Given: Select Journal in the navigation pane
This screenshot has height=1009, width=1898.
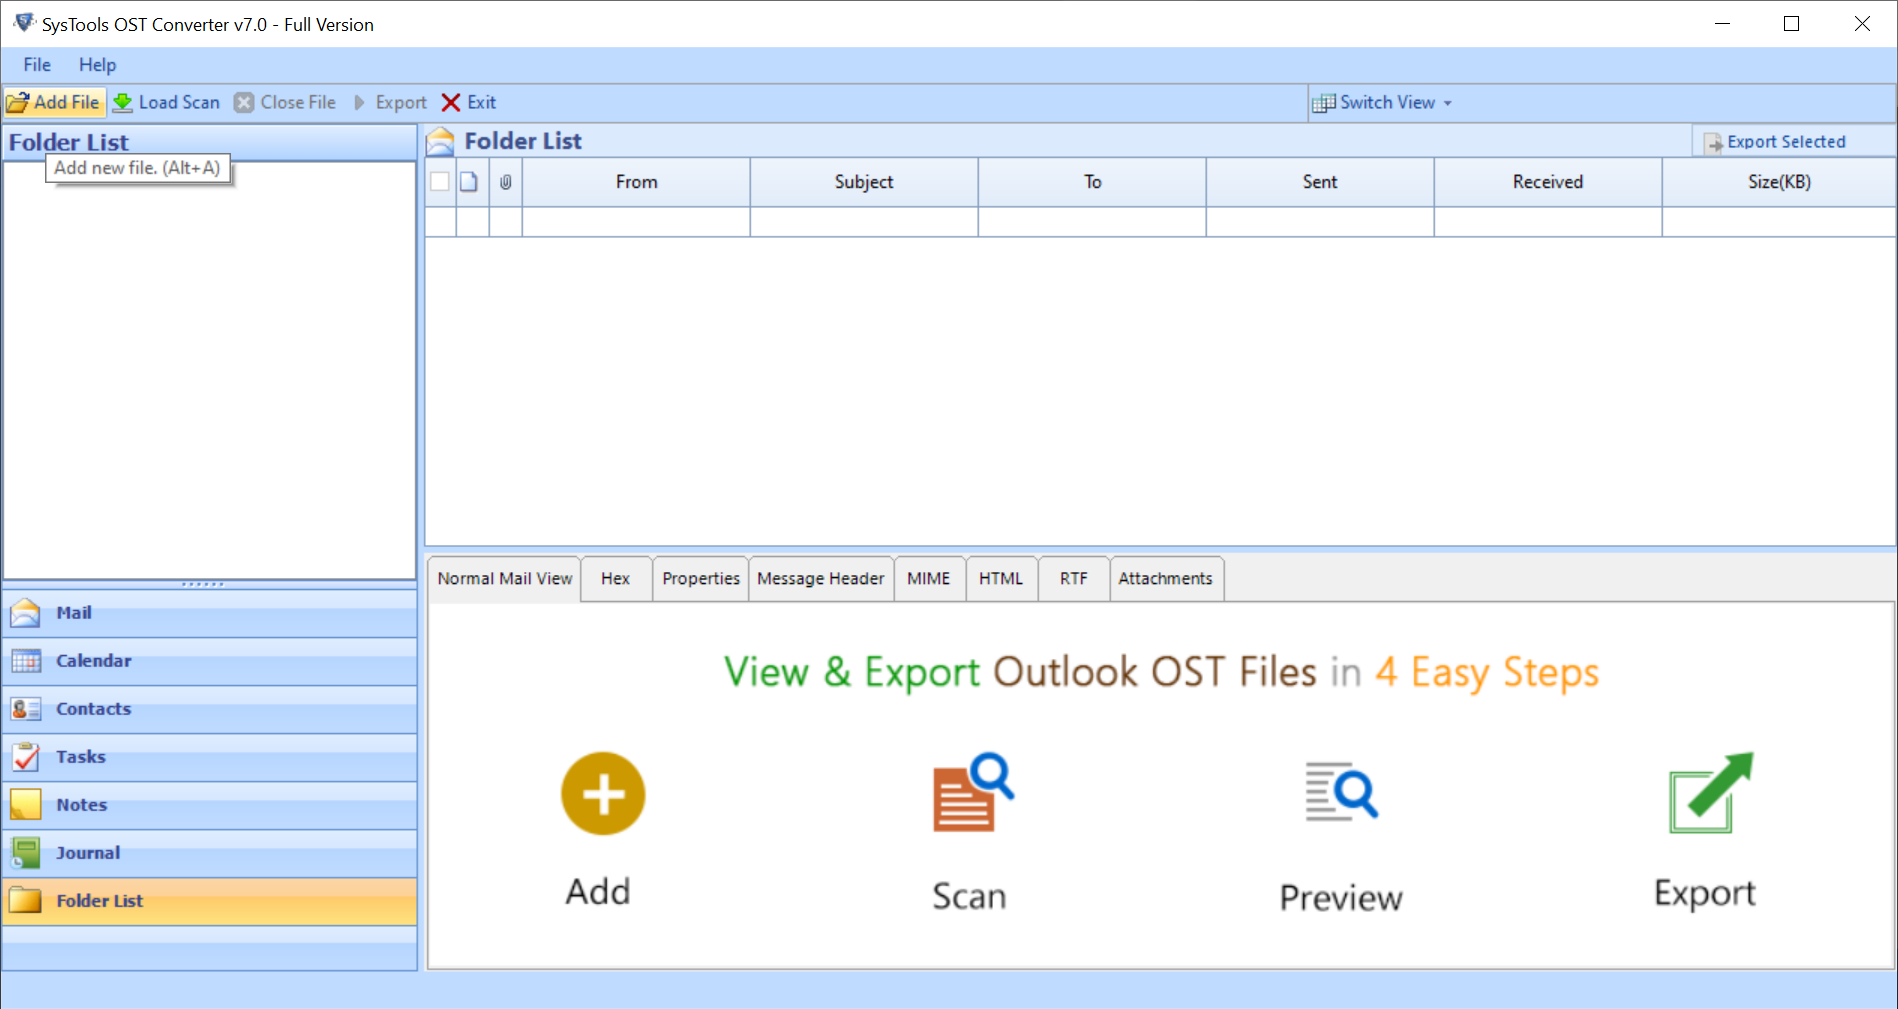Looking at the screenshot, I should [88, 853].
